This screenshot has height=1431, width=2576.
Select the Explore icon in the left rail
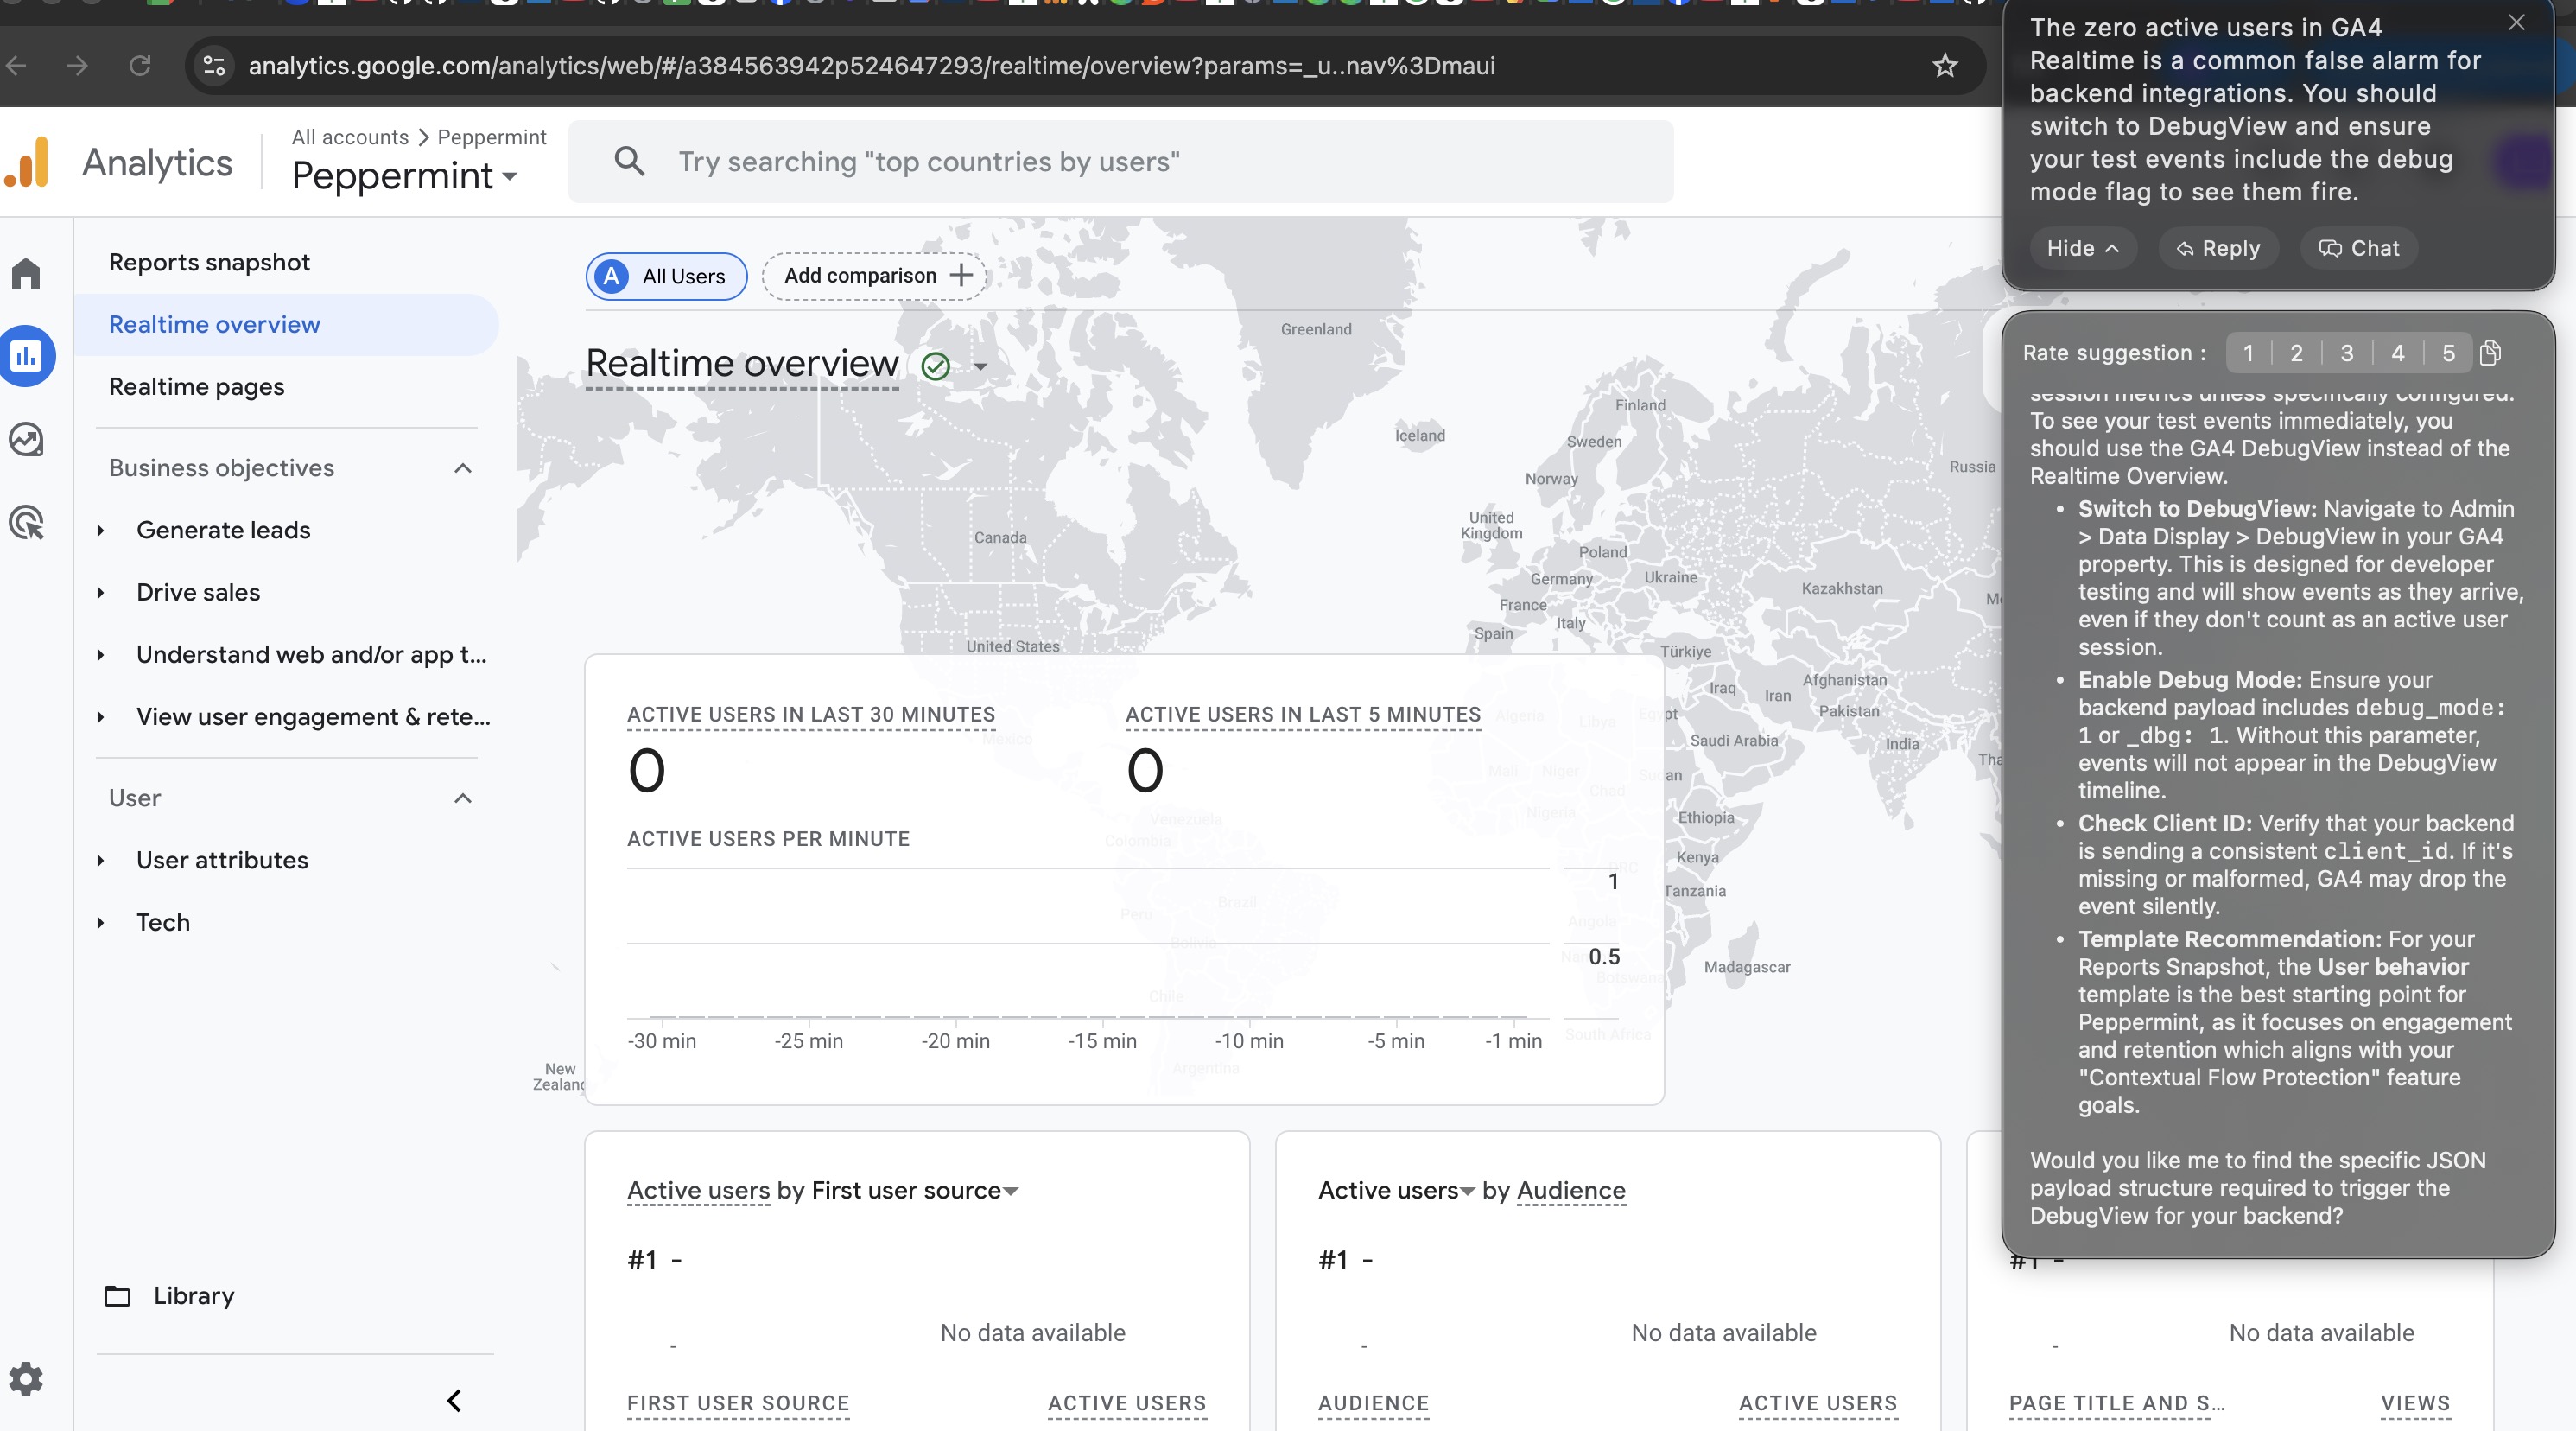click(x=26, y=438)
